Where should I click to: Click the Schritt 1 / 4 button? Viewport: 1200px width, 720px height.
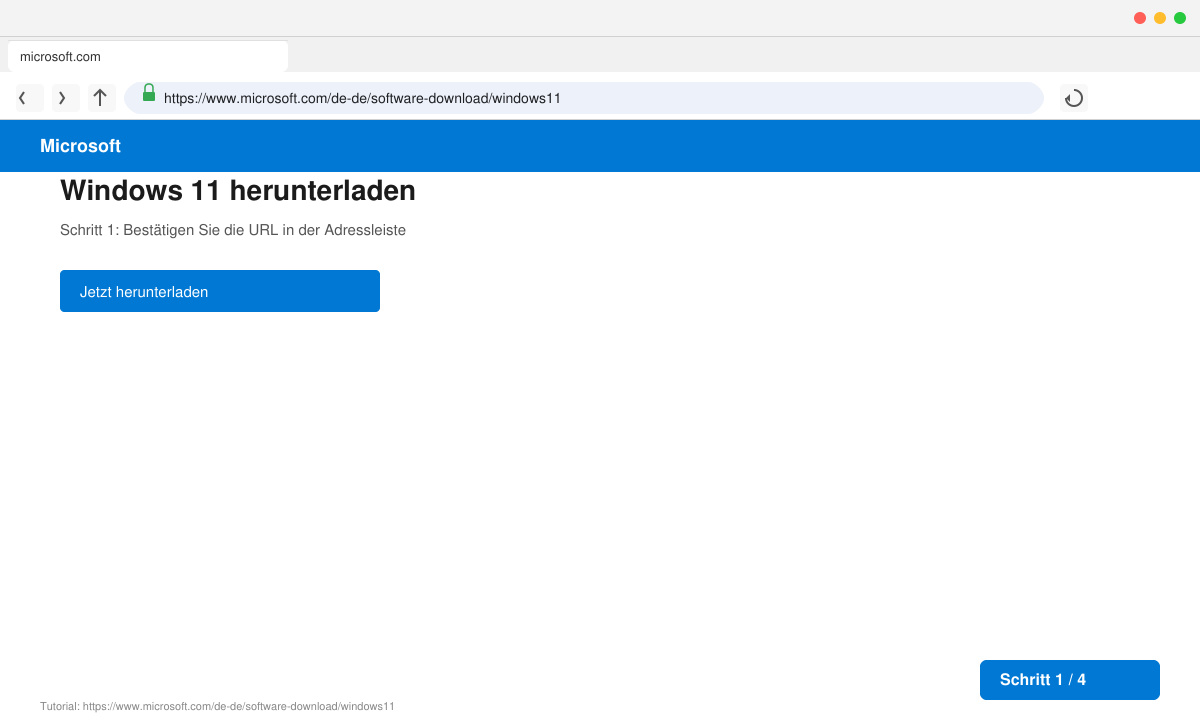tap(1070, 680)
